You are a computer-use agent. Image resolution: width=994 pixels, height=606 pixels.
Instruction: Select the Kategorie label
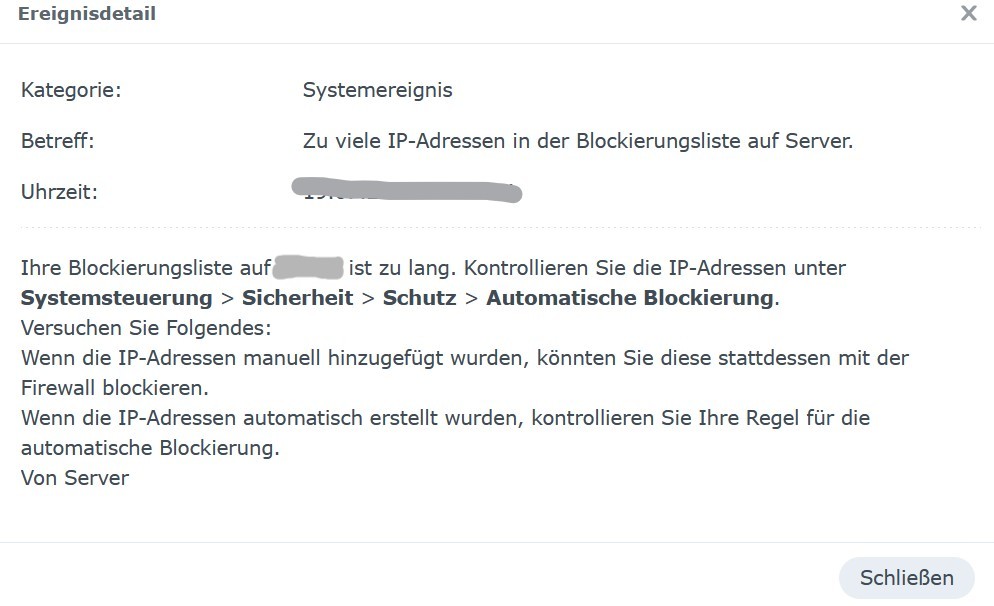[x=71, y=90]
